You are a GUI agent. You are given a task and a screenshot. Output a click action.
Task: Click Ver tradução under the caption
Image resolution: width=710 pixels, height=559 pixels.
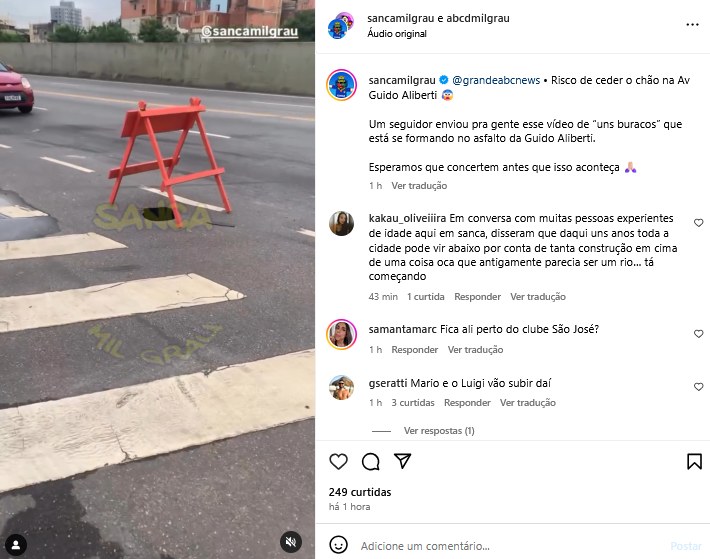click(x=419, y=186)
